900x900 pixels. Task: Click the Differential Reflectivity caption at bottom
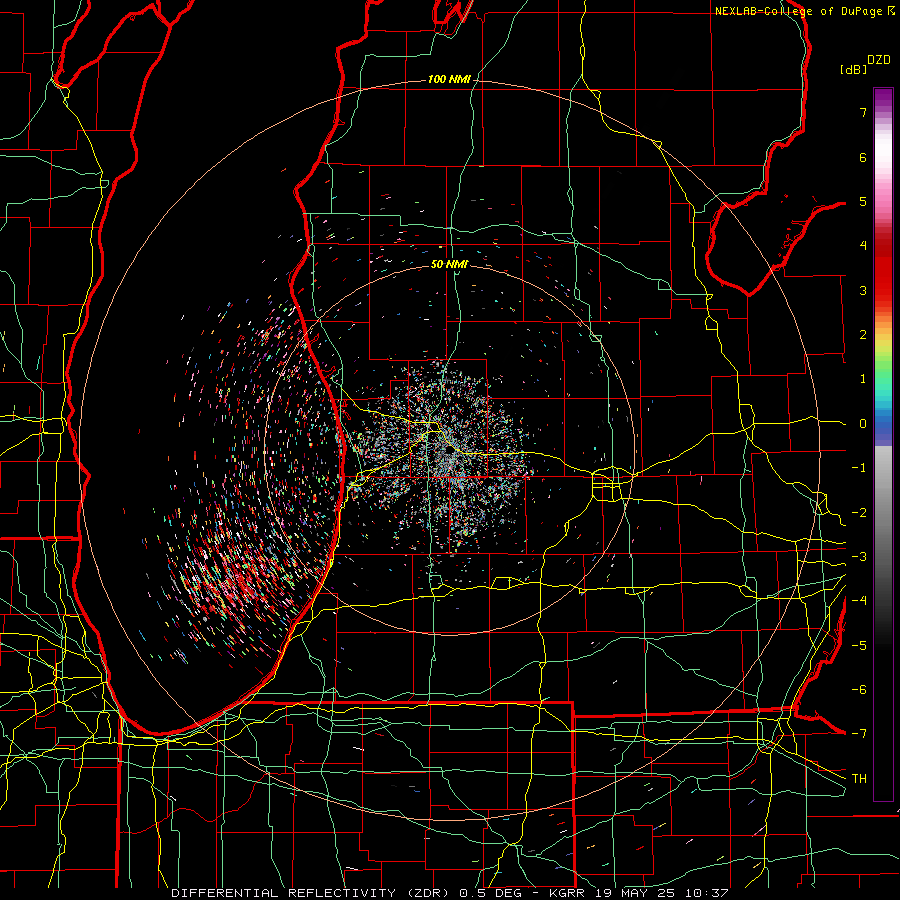tap(449, 893)
